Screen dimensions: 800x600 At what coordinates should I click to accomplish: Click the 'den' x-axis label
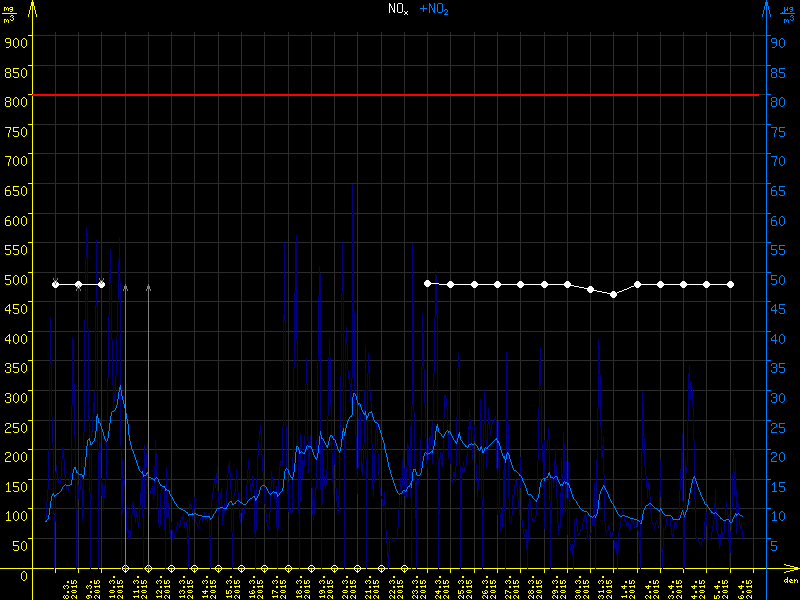point(789,581)
